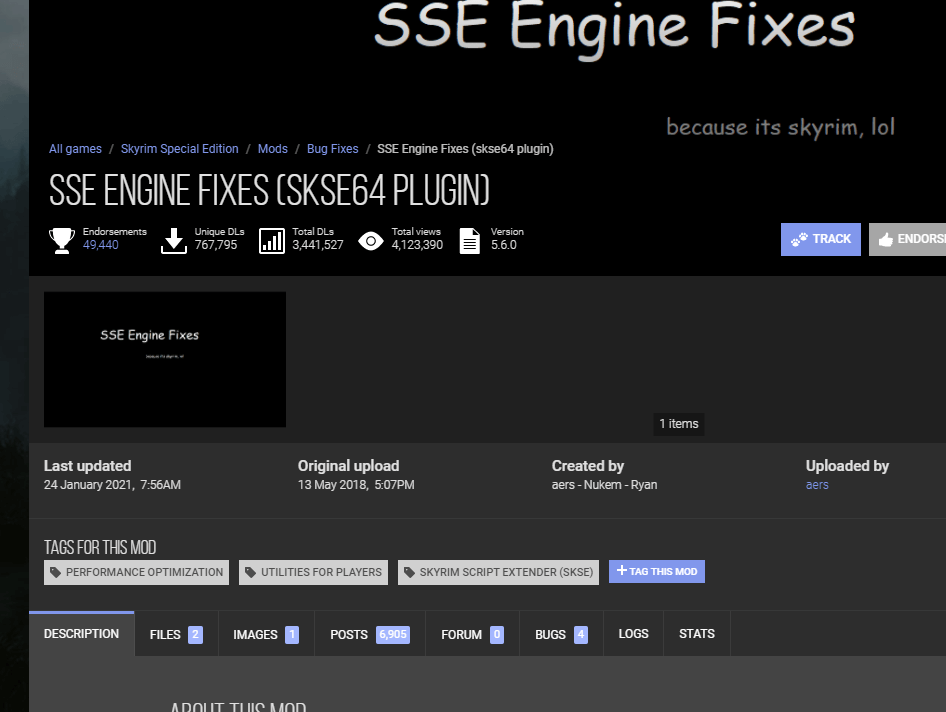Click the Unique DLs download arrow icon
946x712 pixels.
click(174, 240)
